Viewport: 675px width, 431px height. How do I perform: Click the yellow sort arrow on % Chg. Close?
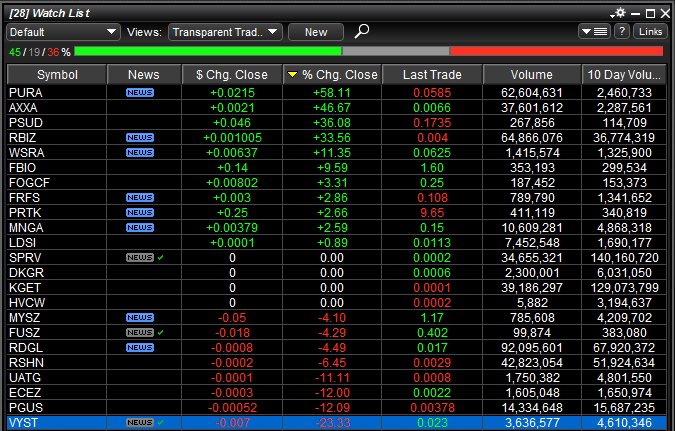coord(292,75)
